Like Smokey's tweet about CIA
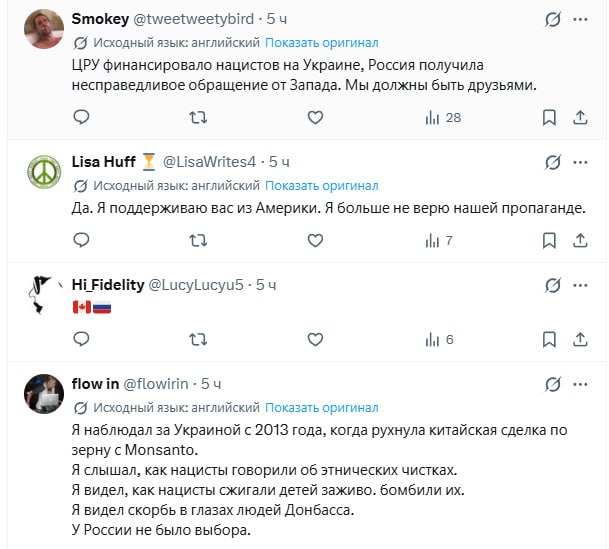This screenshot has width=609, height=549. click(x=315, y=118)
